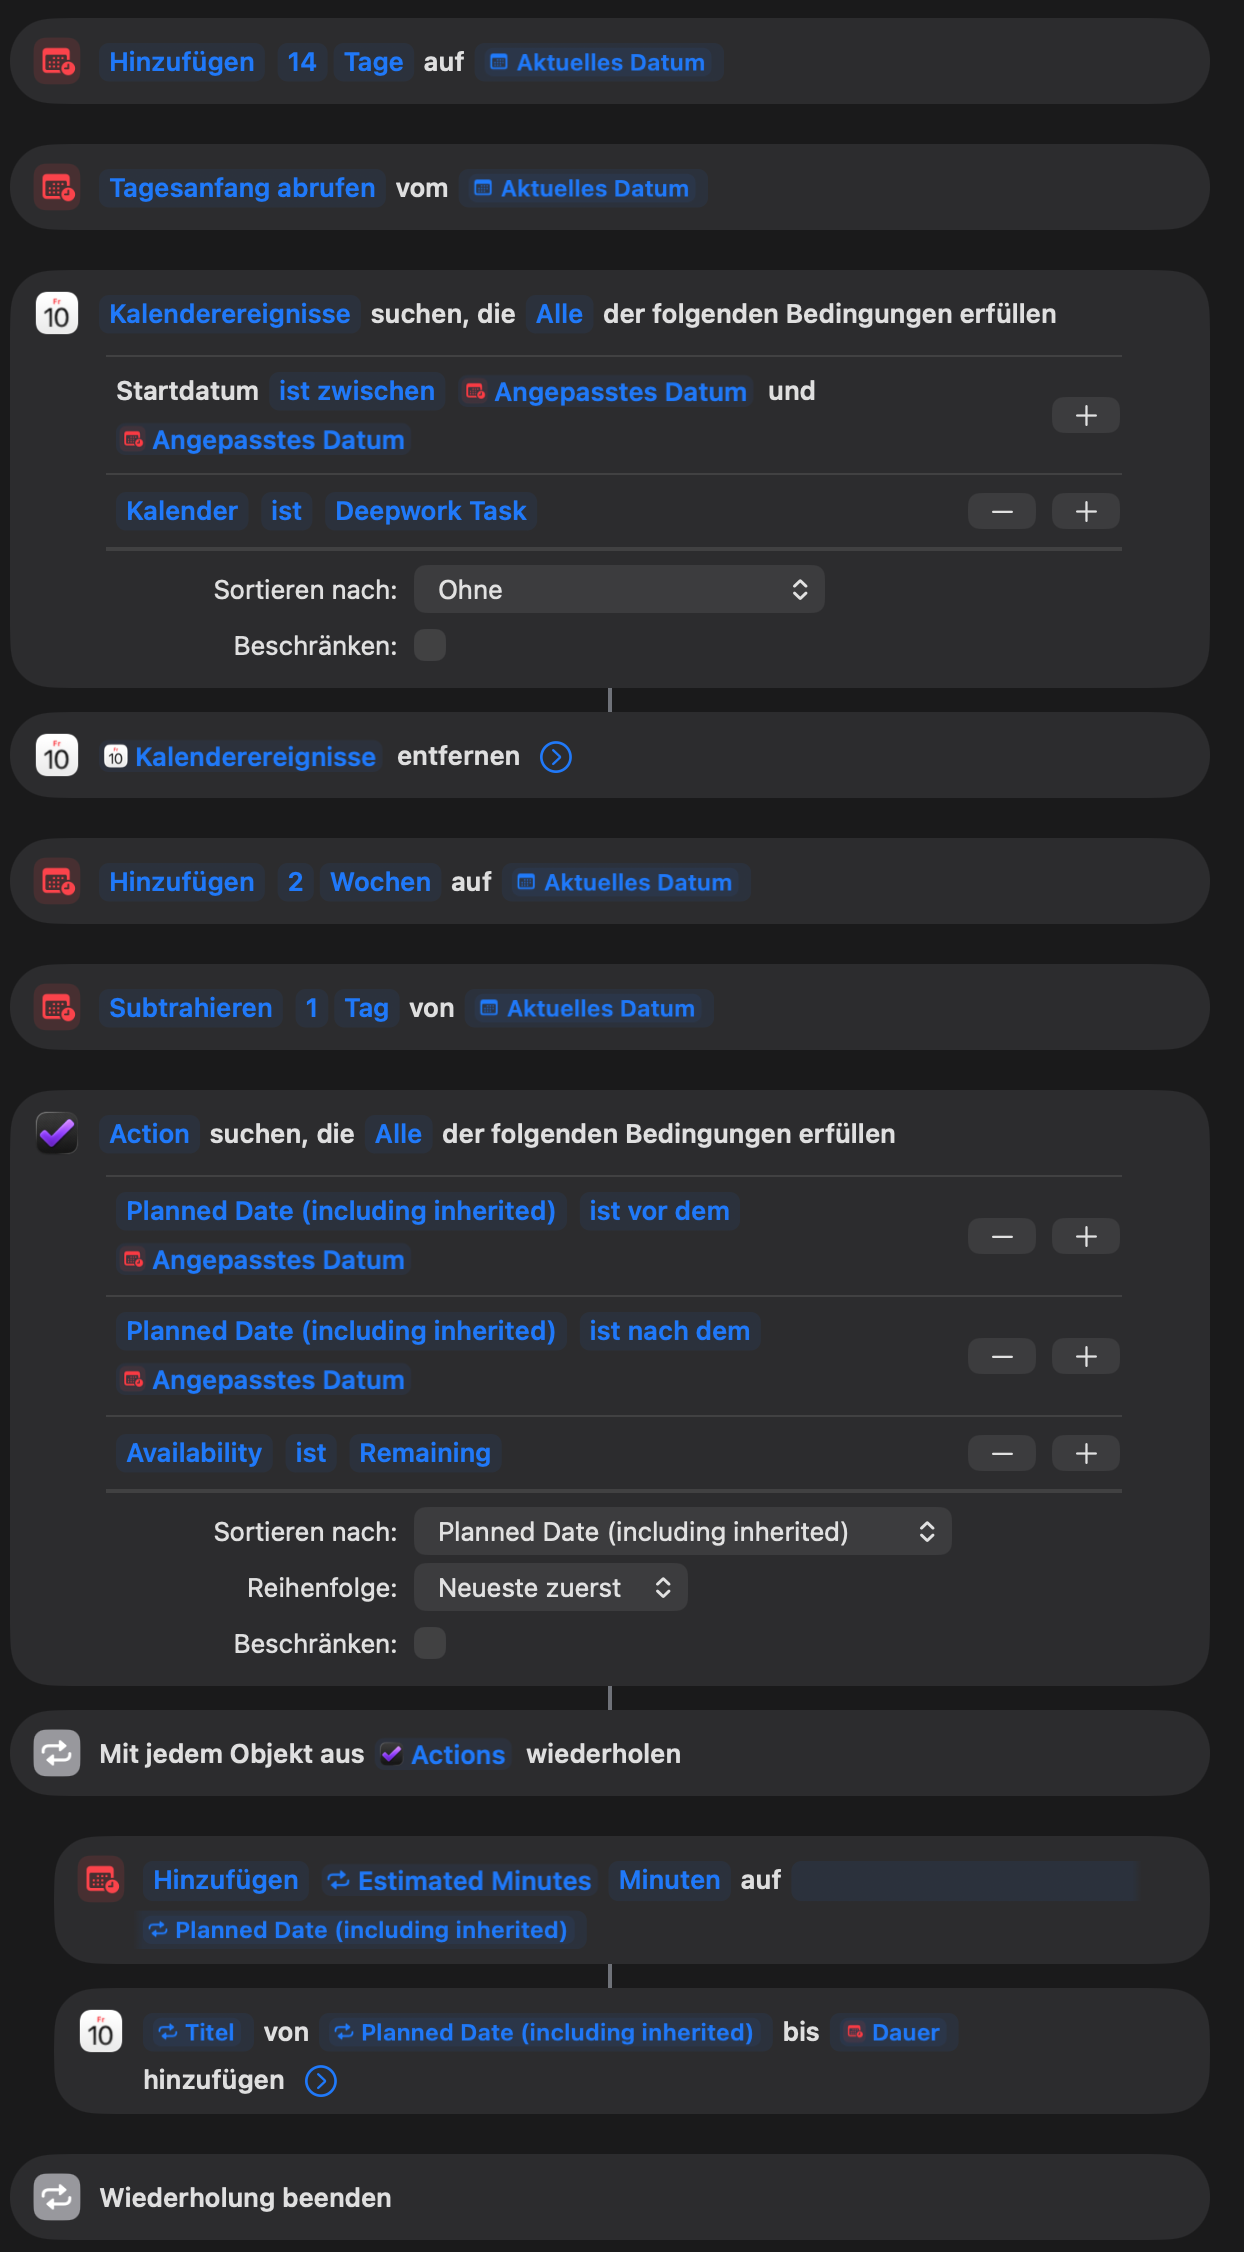Change the 'ist zwischen' Startdatum operator

click(x=357, y=391)
